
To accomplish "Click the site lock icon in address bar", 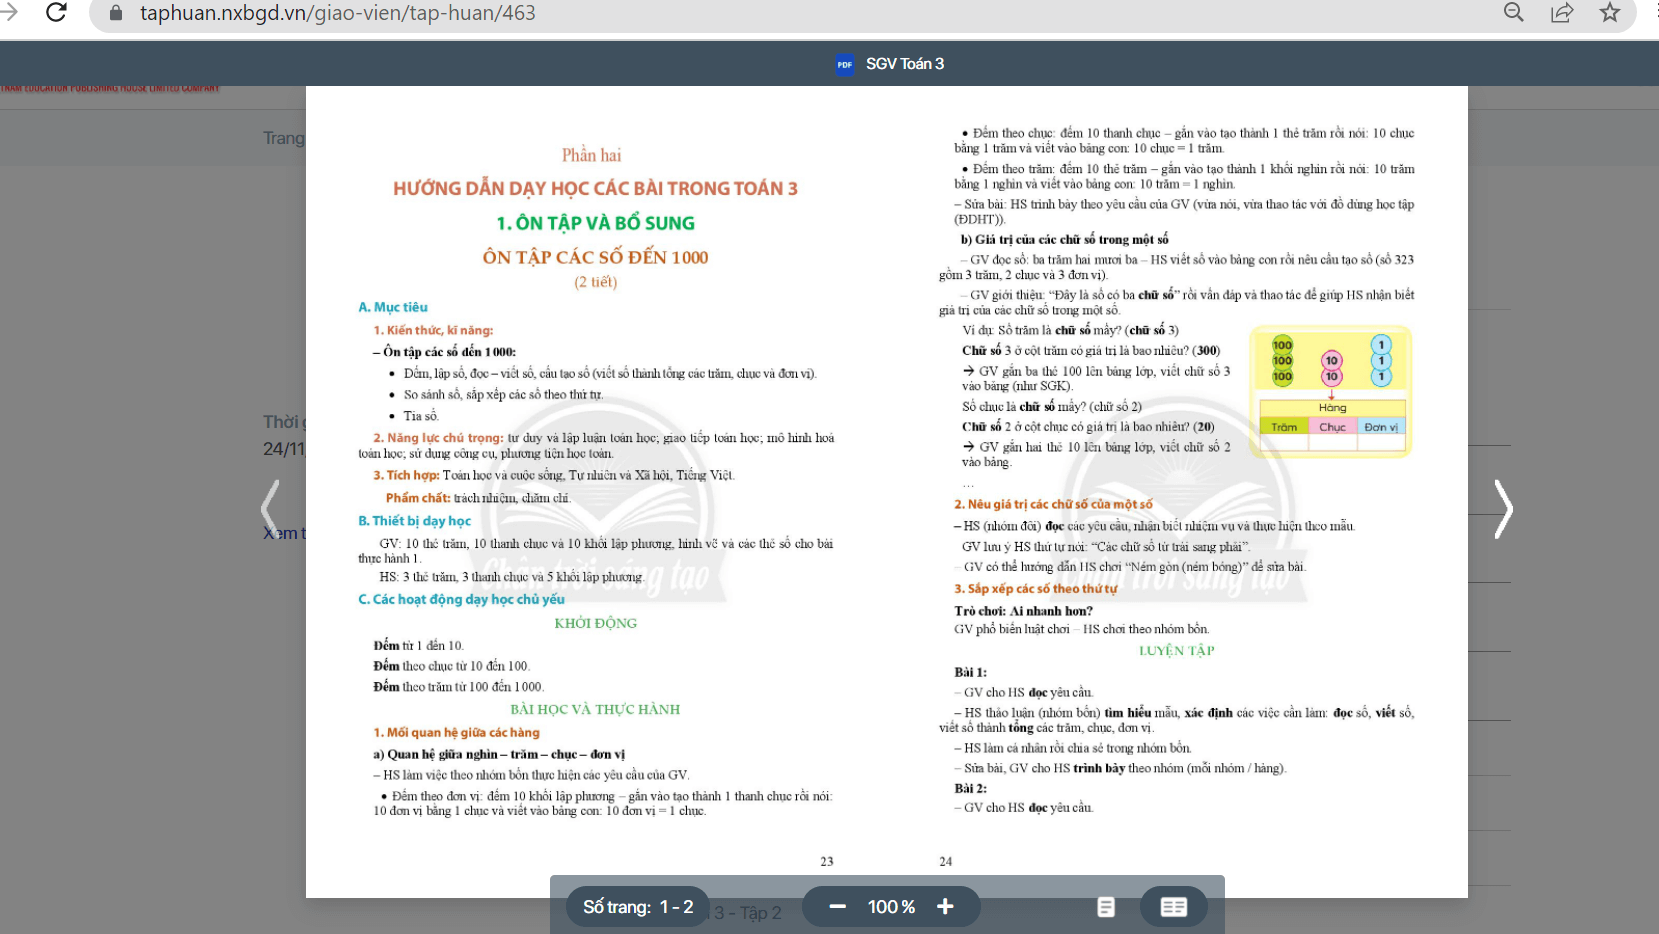I will [116, 13].
